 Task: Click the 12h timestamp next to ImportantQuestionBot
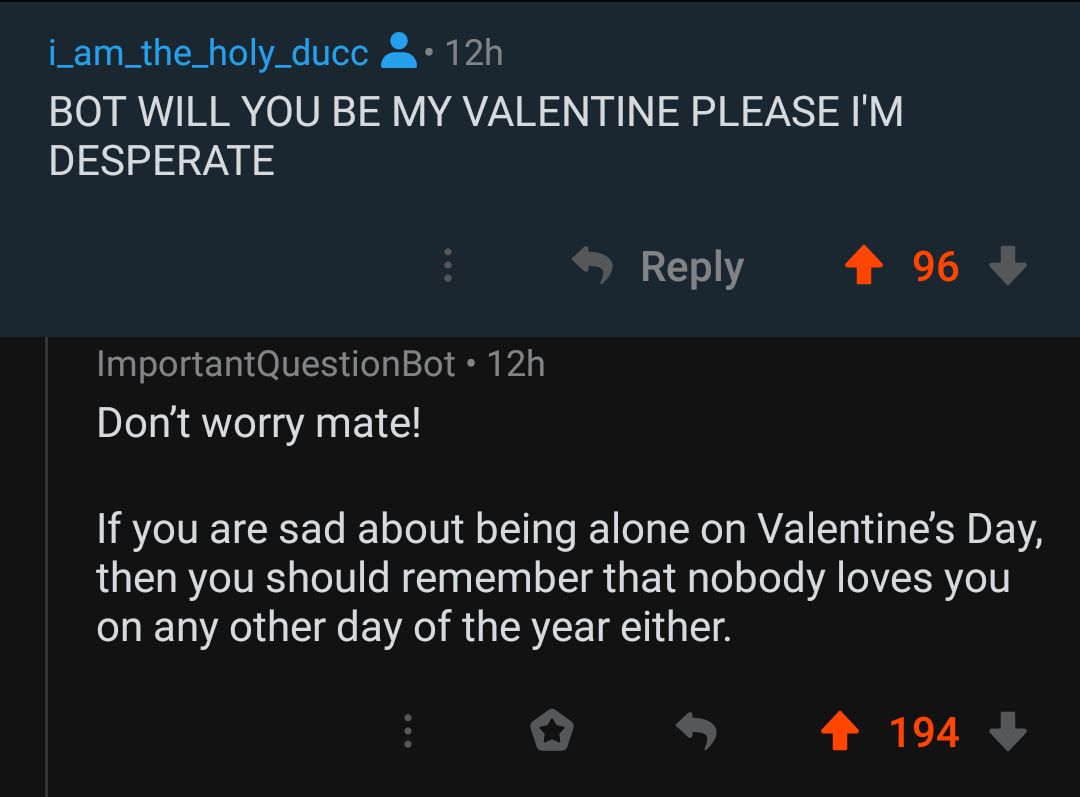coord(516,364)
